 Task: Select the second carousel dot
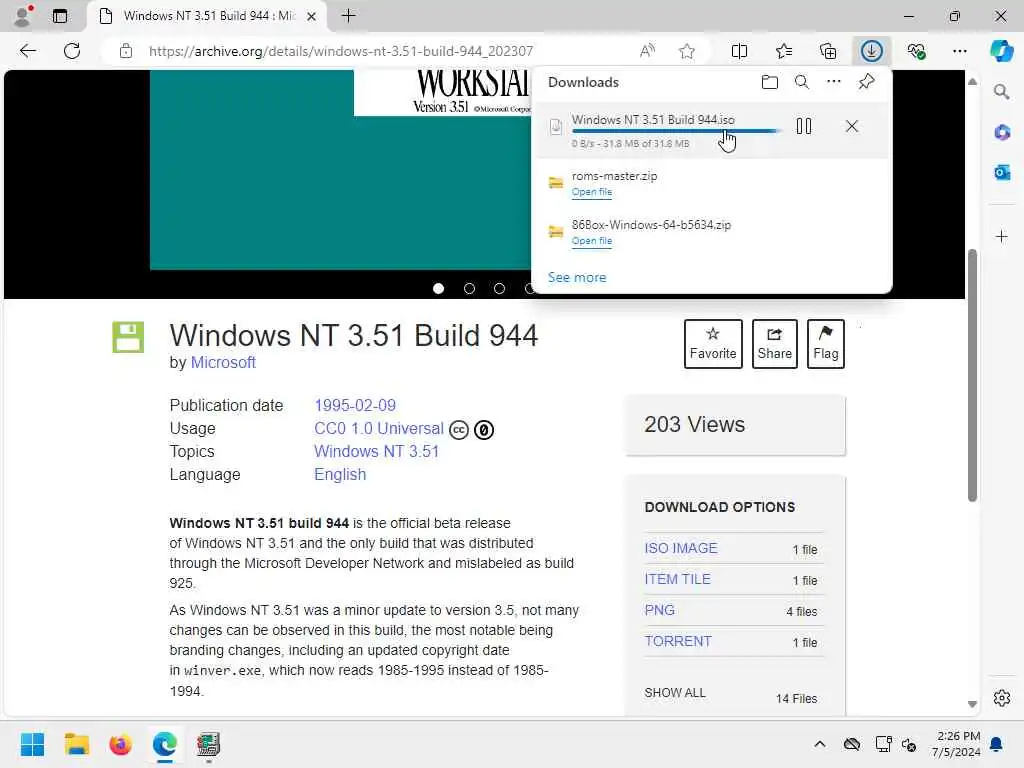pyautogui.click(x=469, y=289)
